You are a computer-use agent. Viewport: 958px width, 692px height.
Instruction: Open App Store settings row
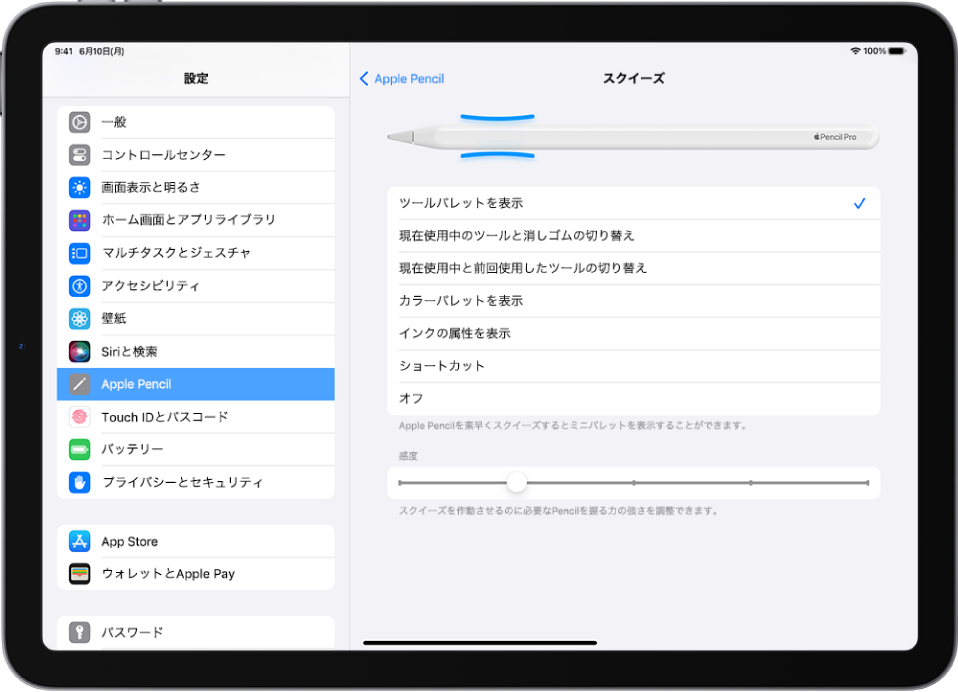tap(196, 541)
